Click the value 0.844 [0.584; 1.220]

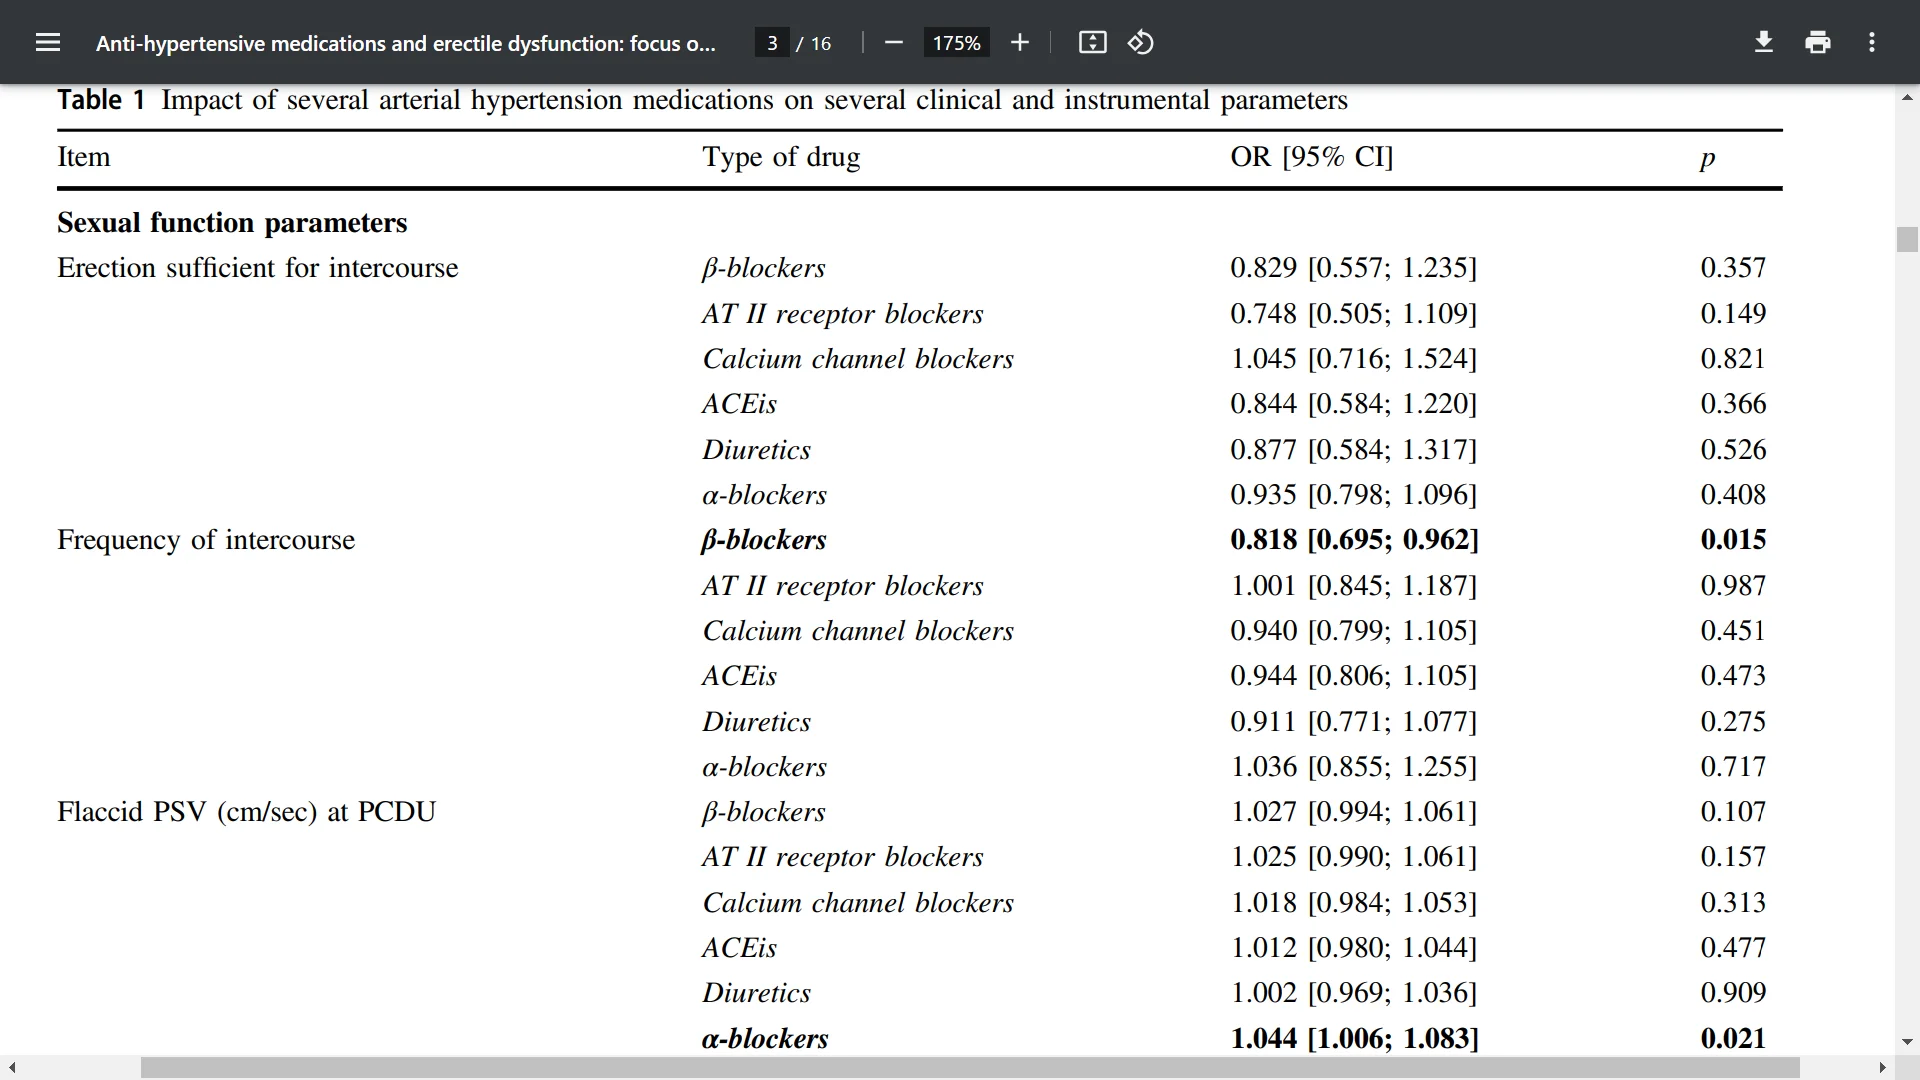(x=1353, y=403)
